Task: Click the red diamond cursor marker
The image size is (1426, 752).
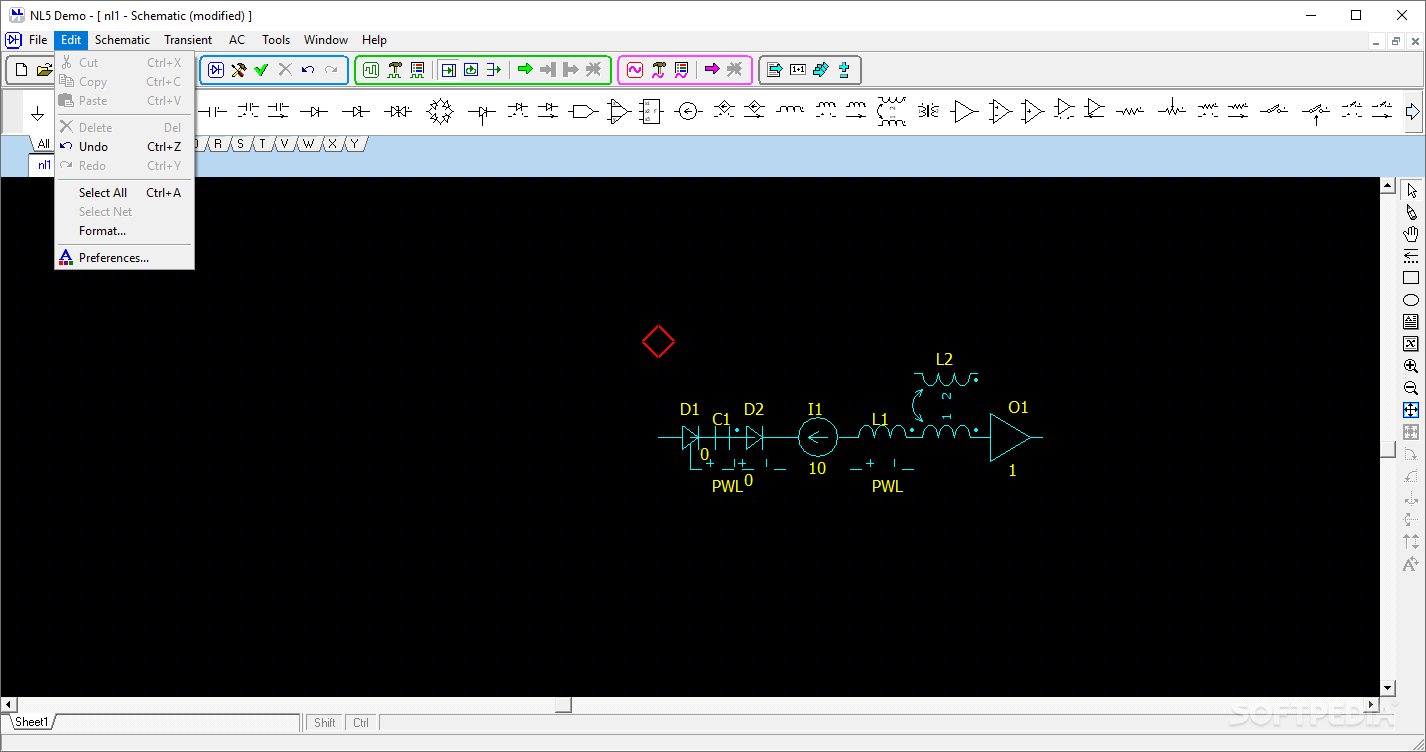Action: click(x=658, y=341)
